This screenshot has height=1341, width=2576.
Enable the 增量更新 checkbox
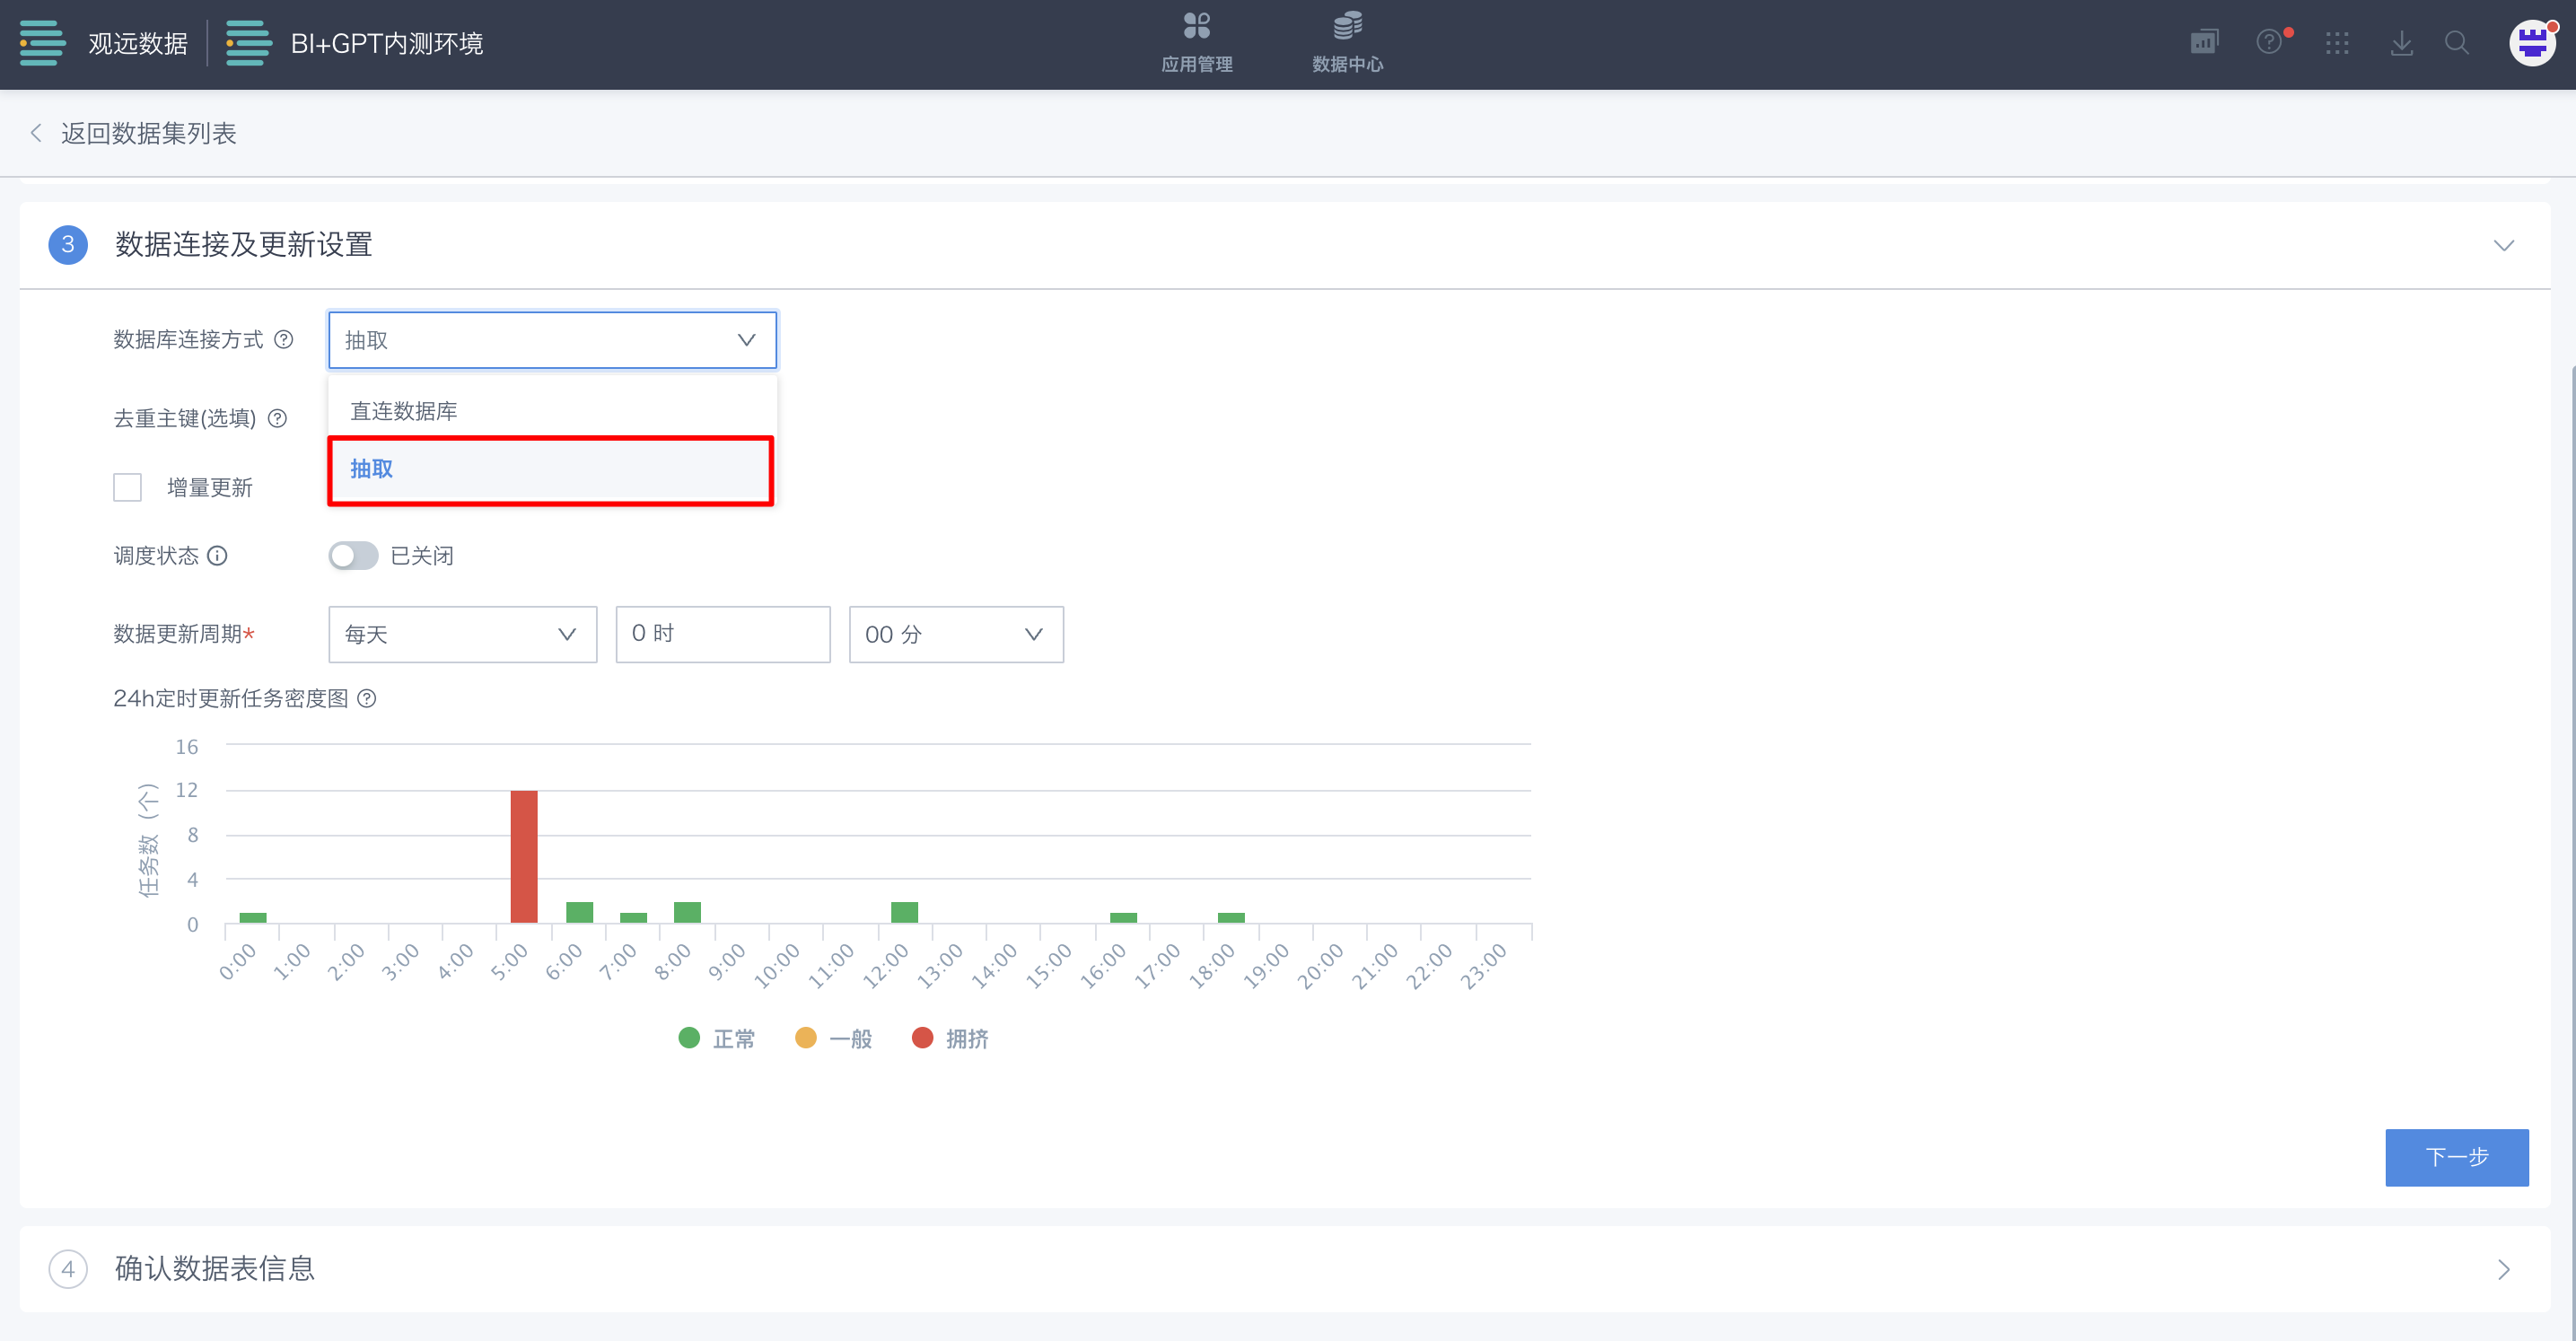point(127,487)
